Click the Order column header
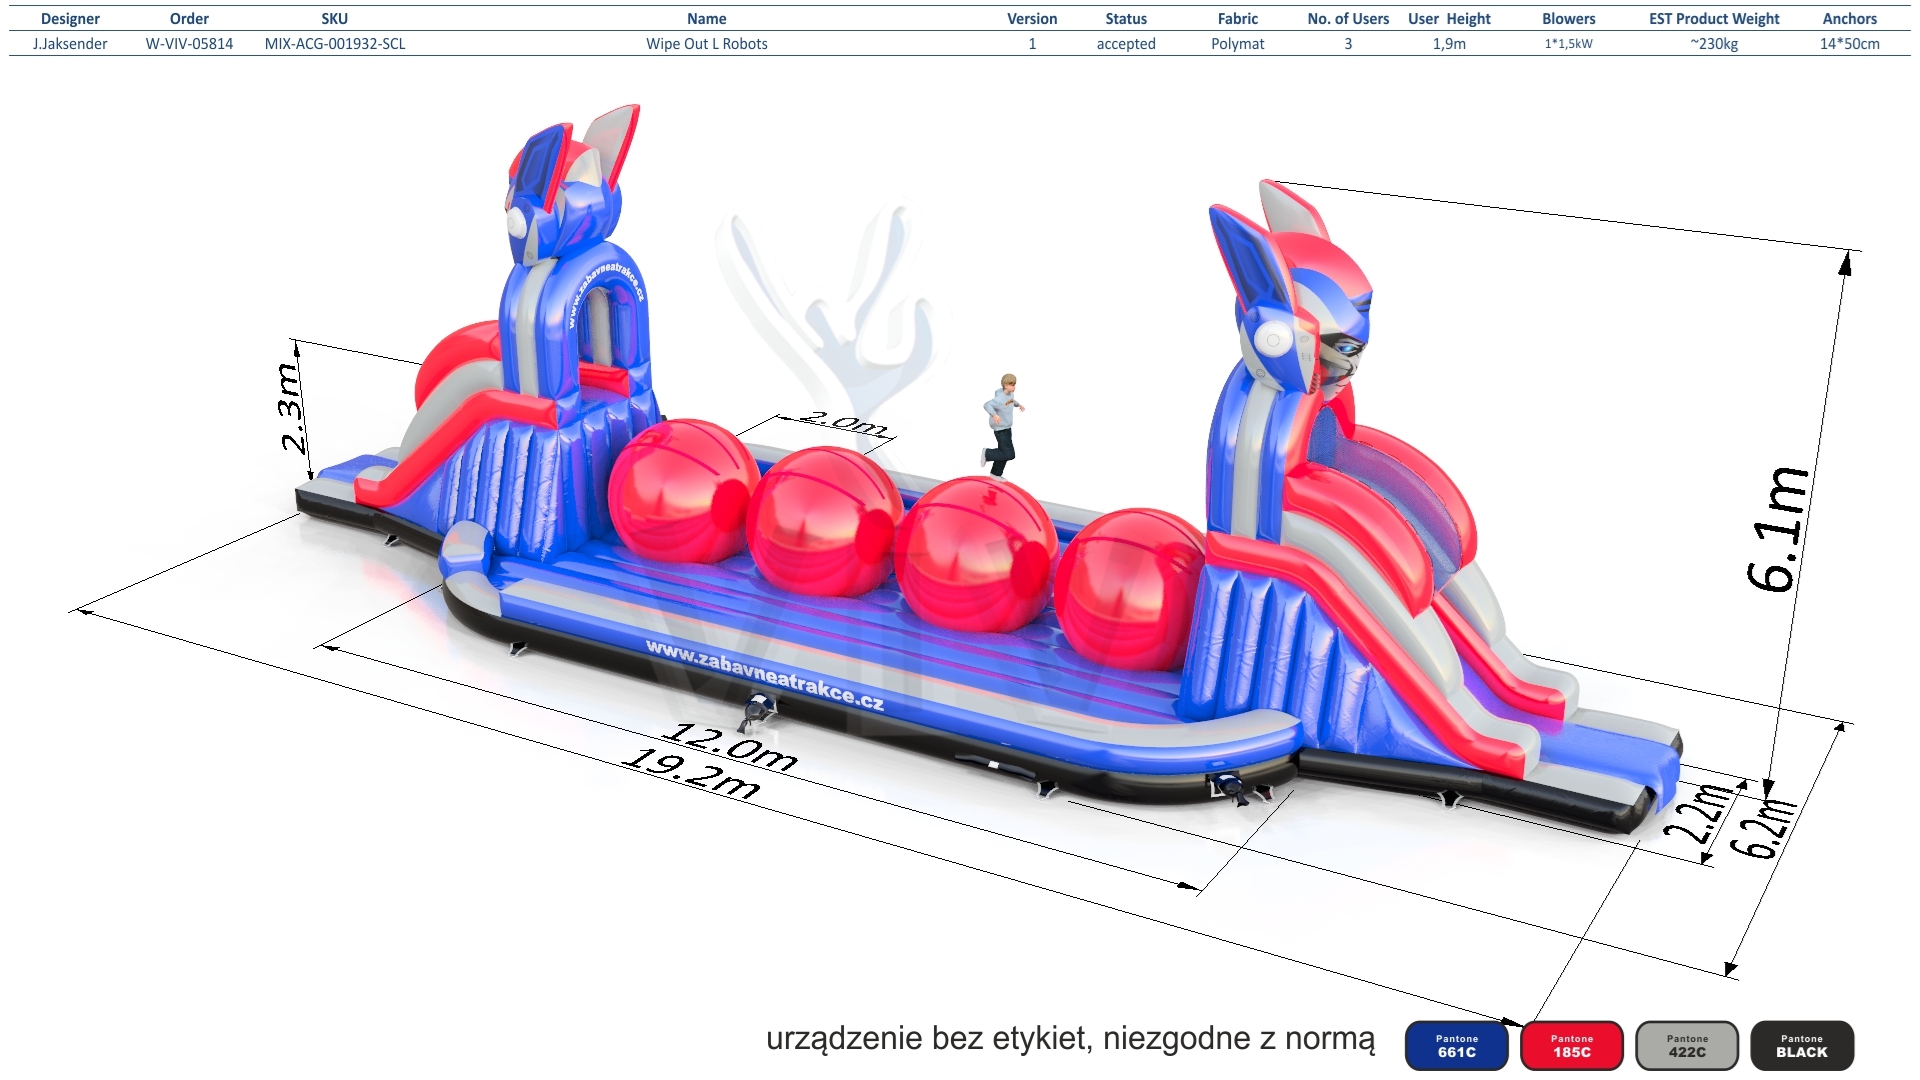This screenshot has width=1920, height=1080. [x=189, y=19]
